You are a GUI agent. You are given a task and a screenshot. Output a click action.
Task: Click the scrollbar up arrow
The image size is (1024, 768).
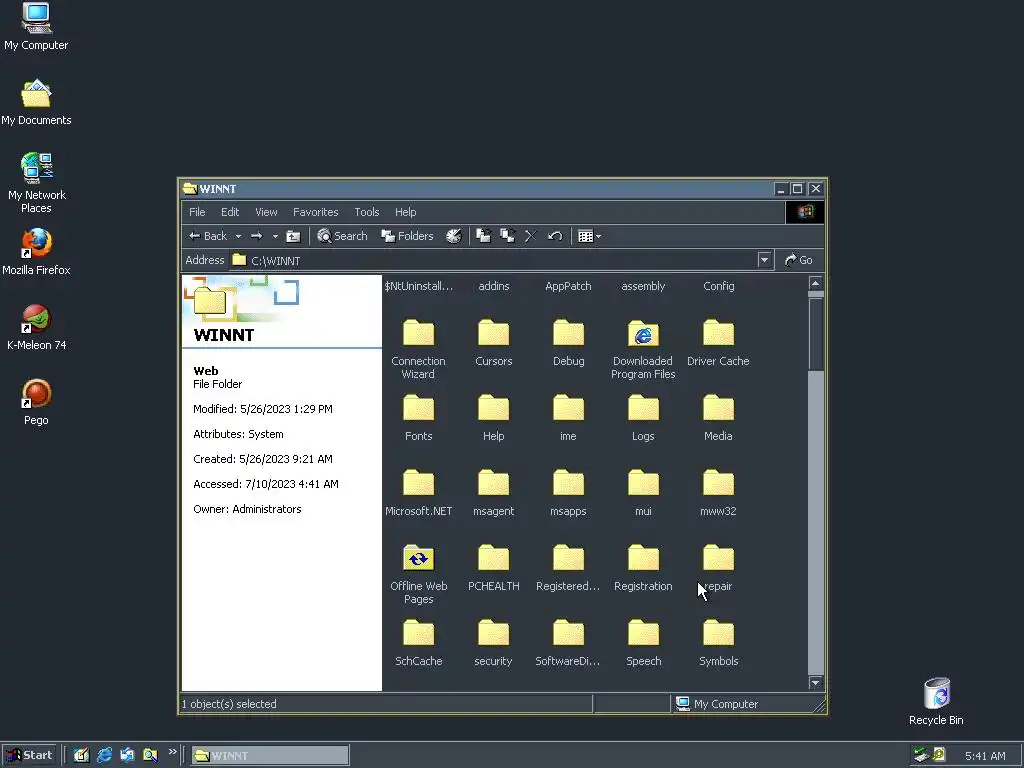[x=815, y=283]
